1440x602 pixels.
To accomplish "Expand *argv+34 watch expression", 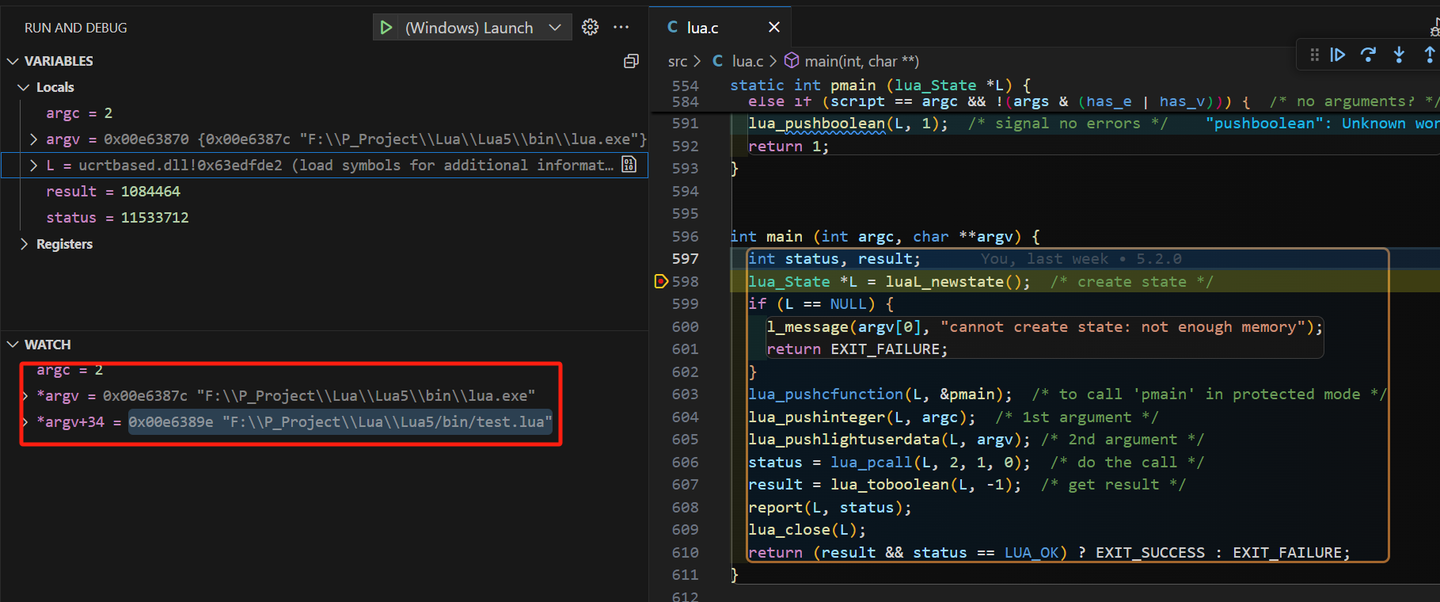I will tap(26, 422).
